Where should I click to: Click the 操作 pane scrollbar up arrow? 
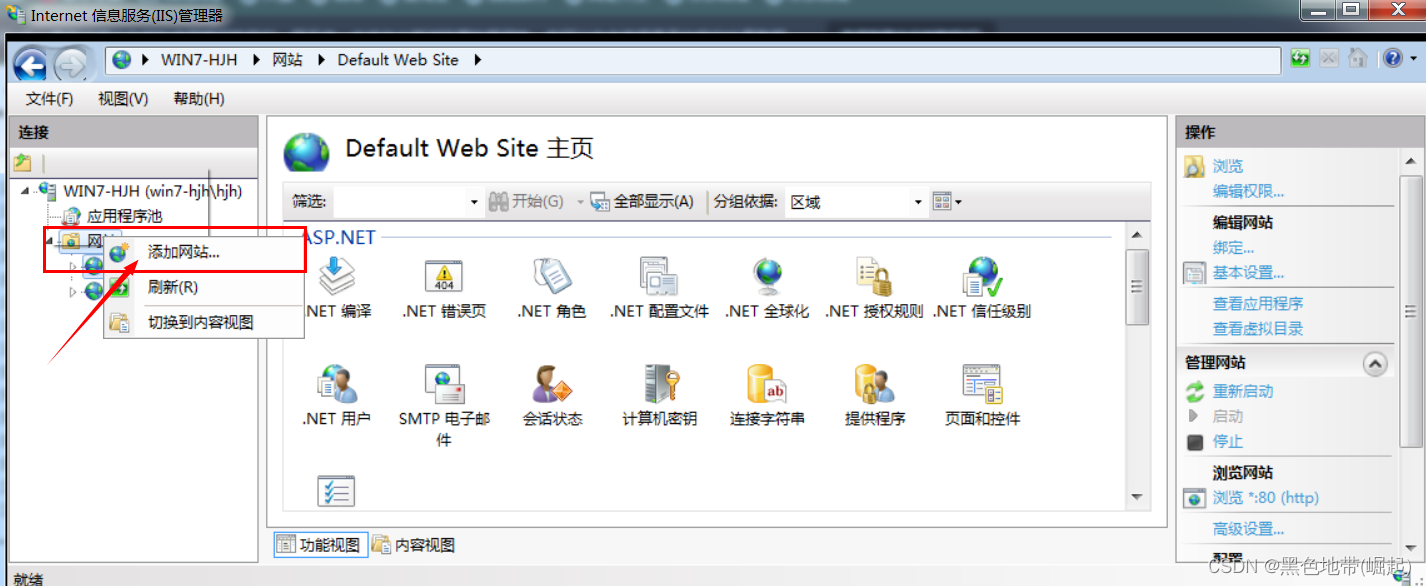1410,159
